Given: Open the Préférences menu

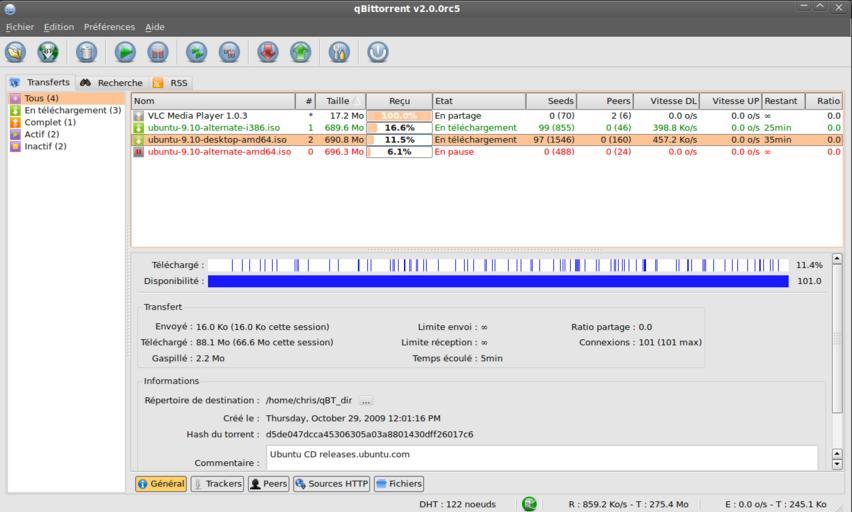Looking at the screenshot, I should [109, 27].
